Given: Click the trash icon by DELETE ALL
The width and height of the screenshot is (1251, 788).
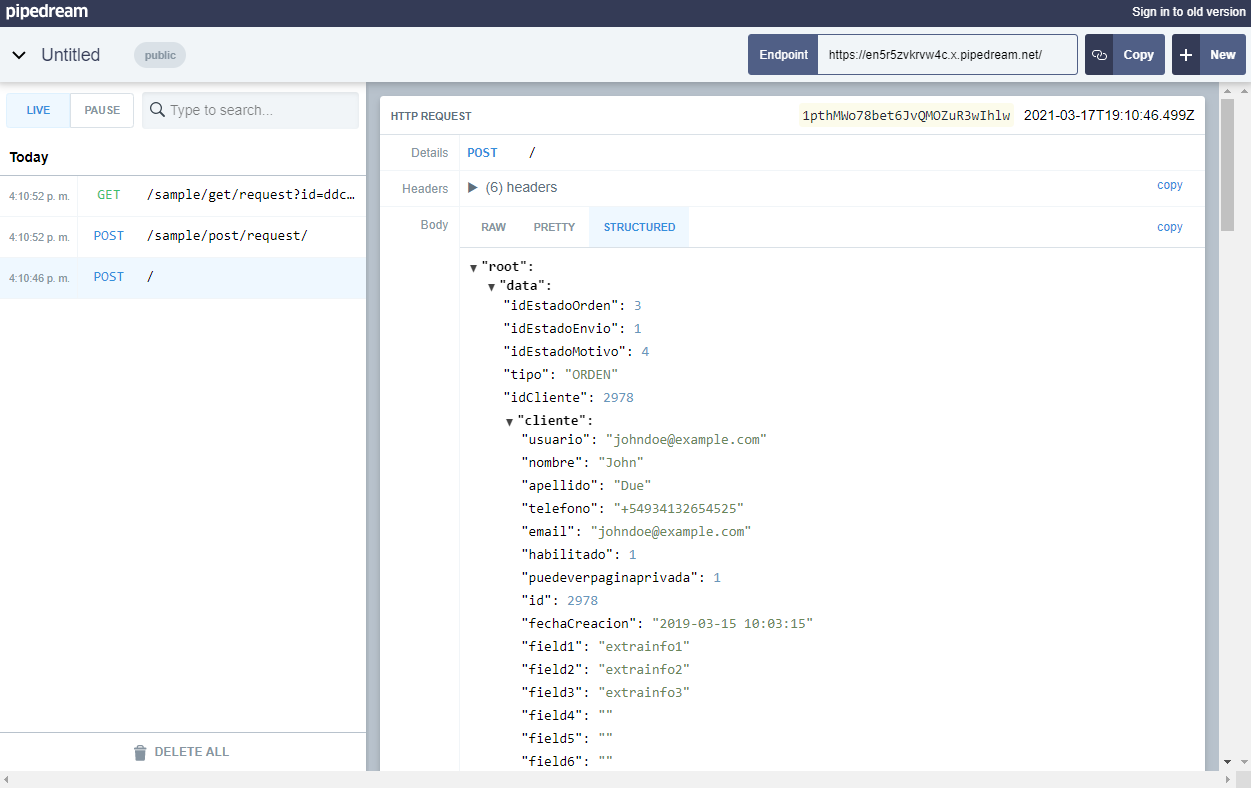Looking at the screenshot, I should tap(141, 752).
